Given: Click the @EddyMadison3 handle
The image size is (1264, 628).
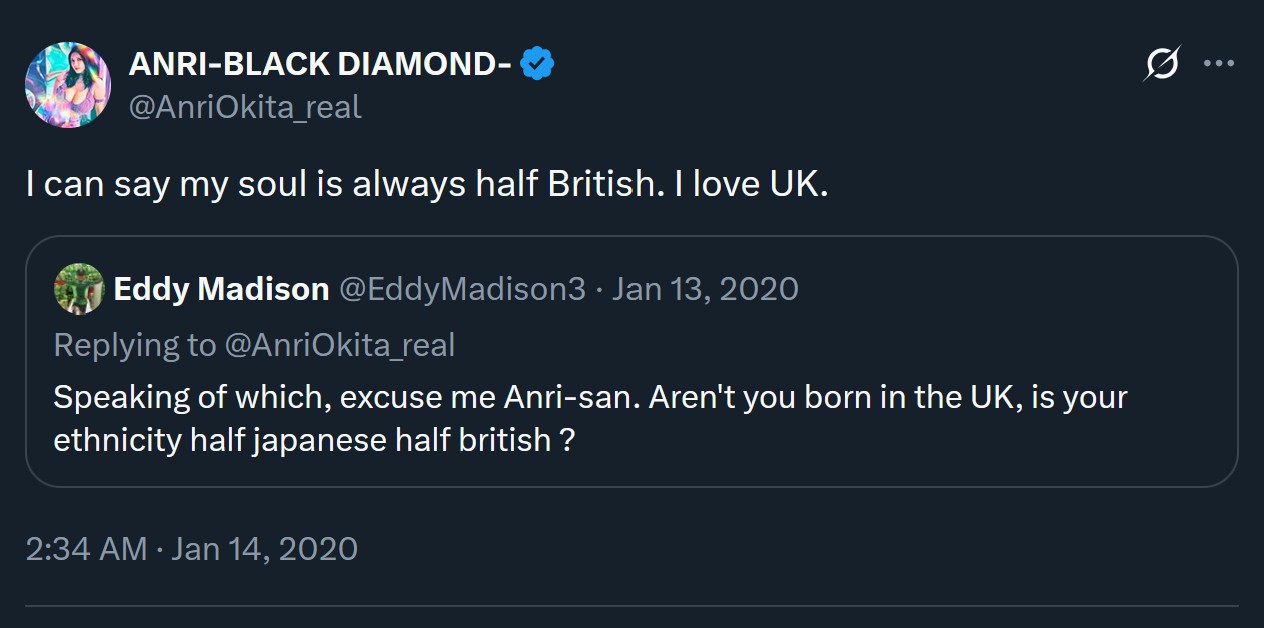Looking at the screenshot, I should [462, 289].
